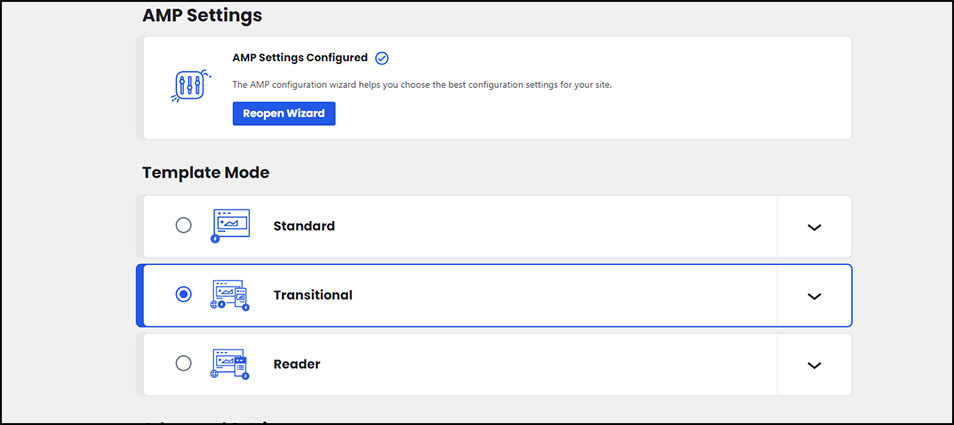Click the Reopen Wizard button

284,114
